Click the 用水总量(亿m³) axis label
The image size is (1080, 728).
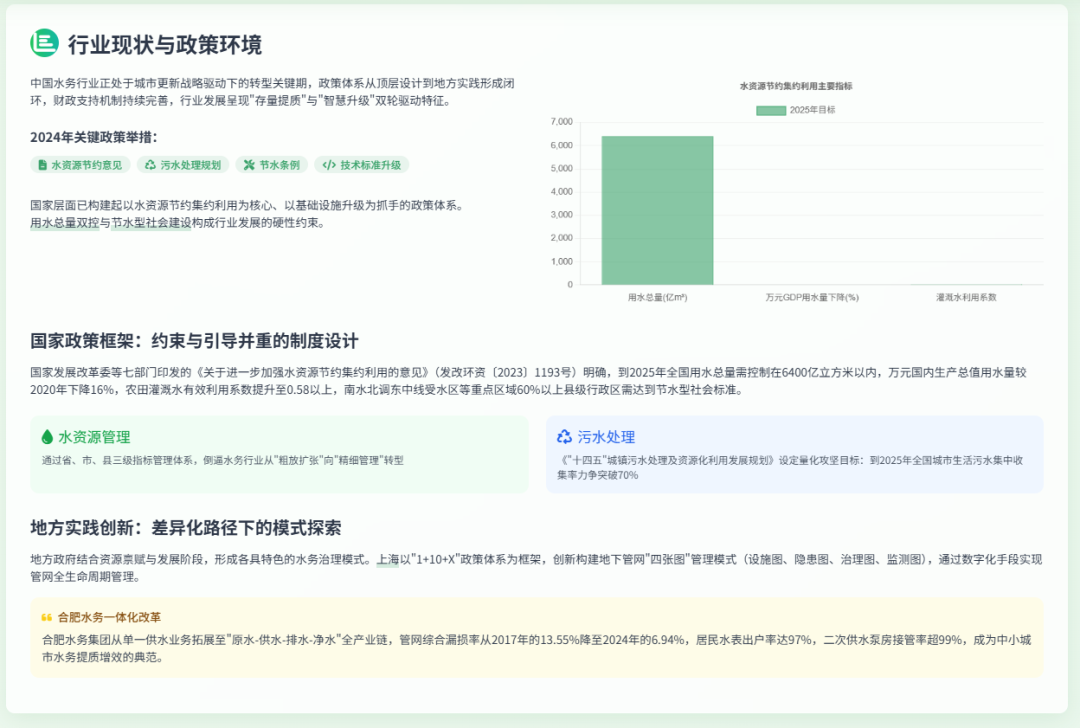657,298
